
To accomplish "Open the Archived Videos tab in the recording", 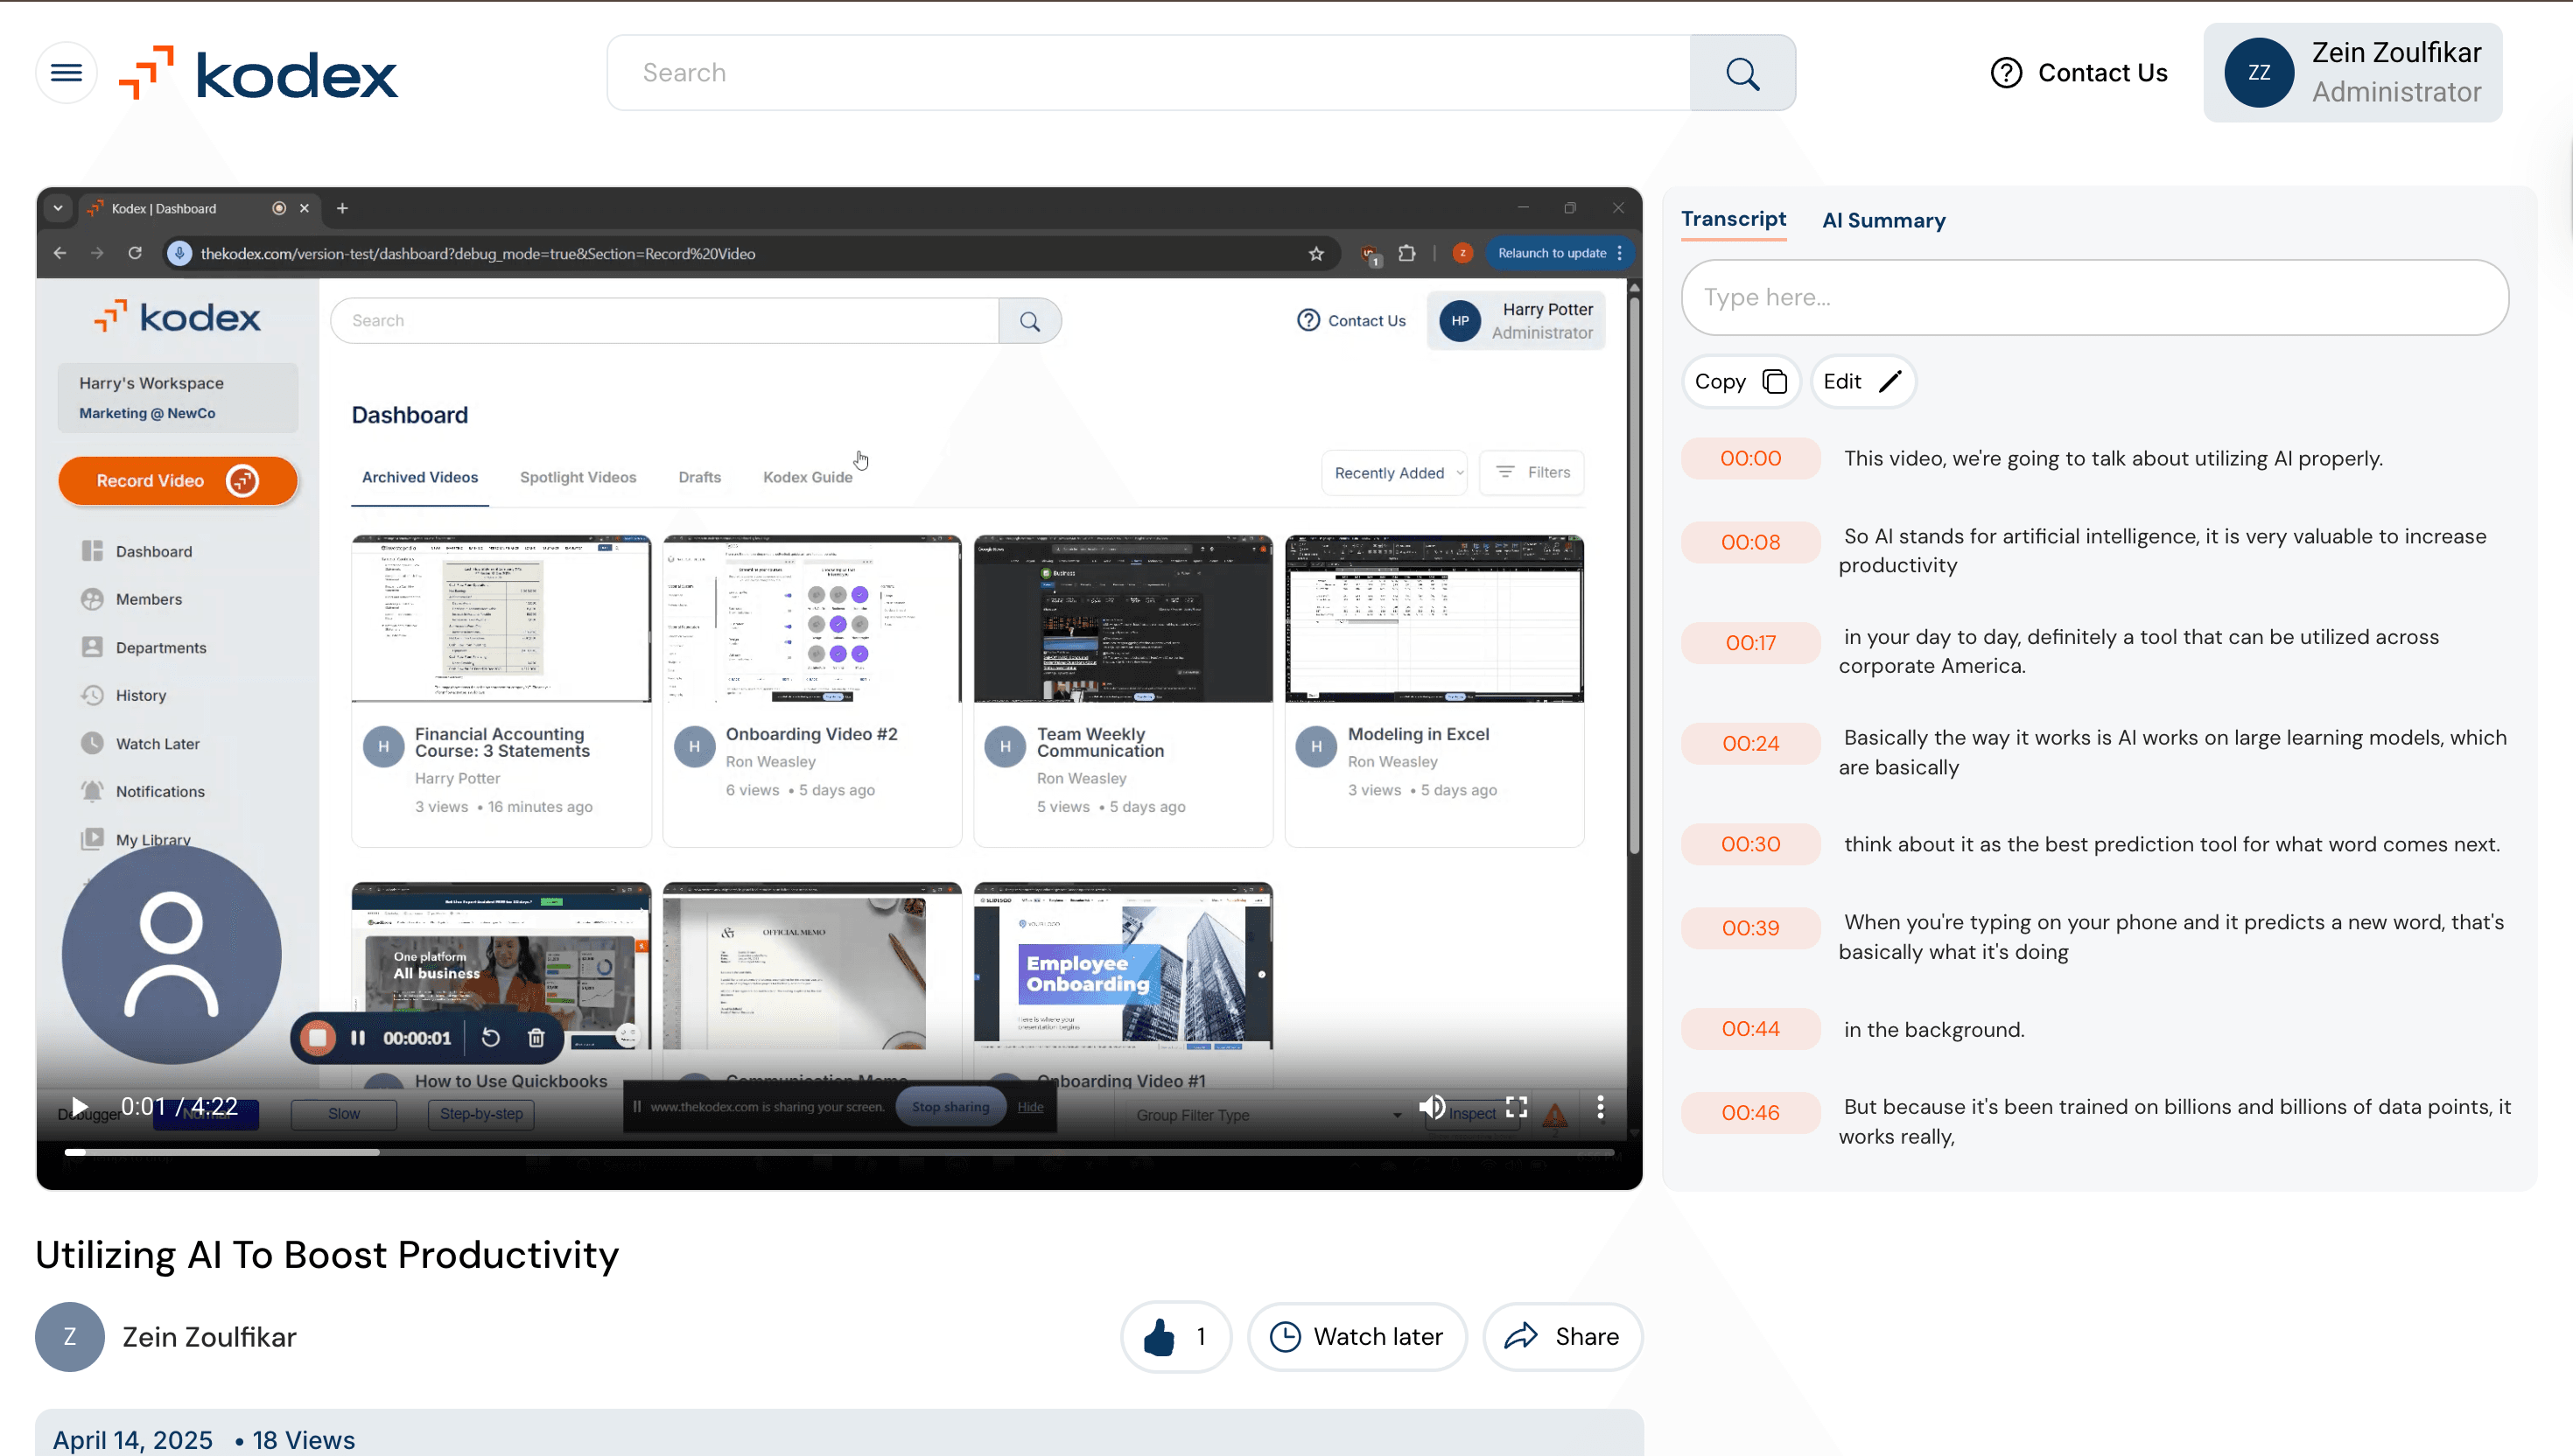I will click(420, 477).
